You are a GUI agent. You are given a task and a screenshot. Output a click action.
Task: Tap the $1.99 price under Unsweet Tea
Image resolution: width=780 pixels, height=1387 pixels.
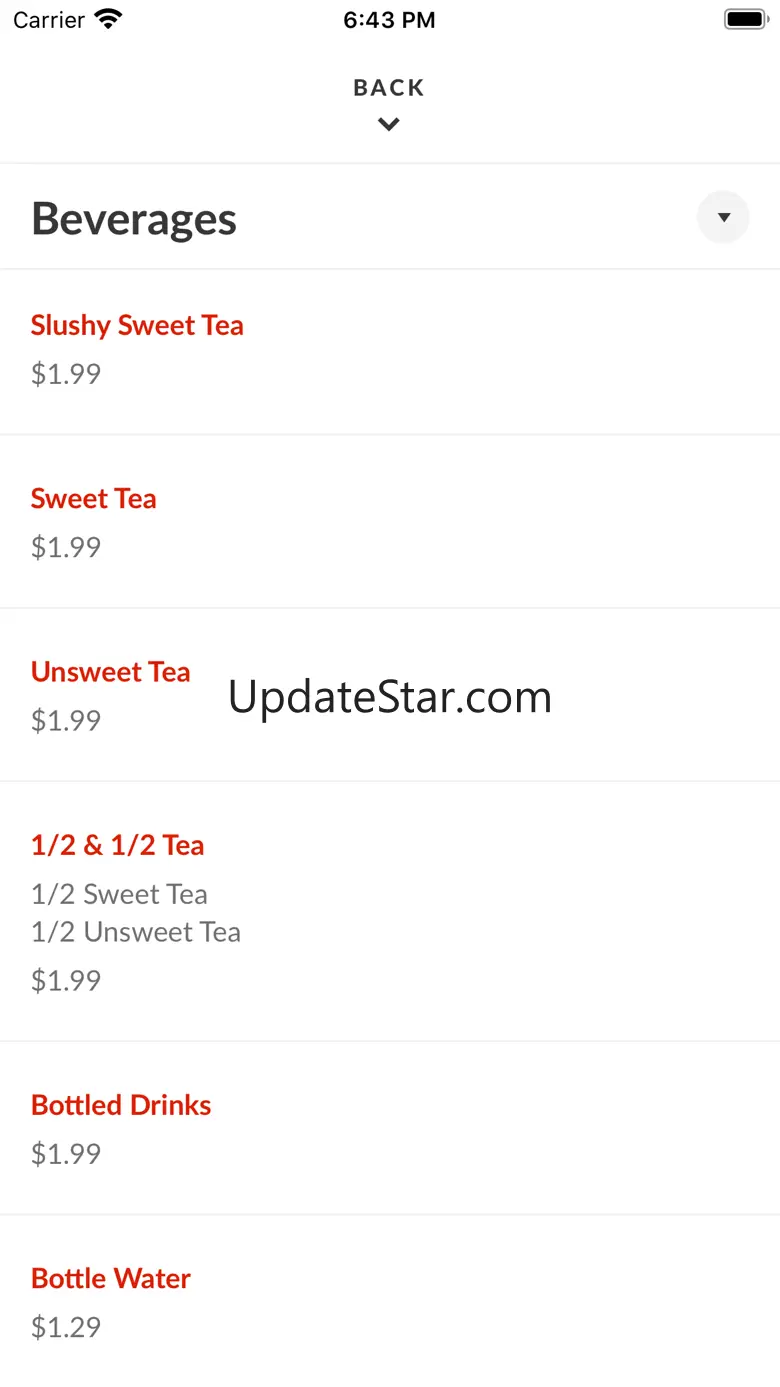(66, 720)
